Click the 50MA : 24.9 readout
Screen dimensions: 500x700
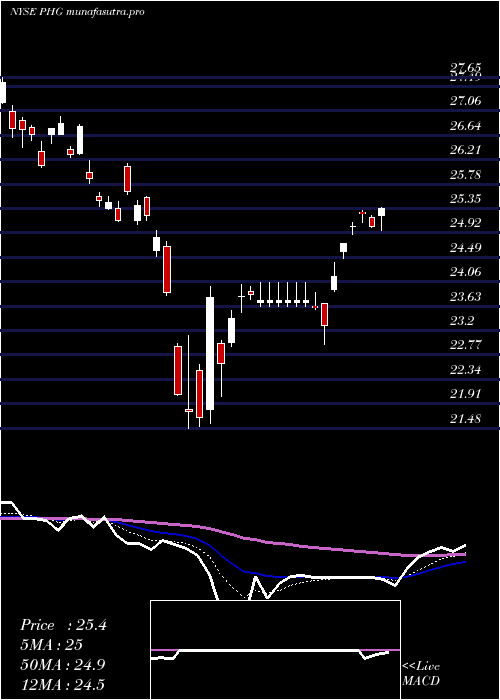tap(63, 665)
